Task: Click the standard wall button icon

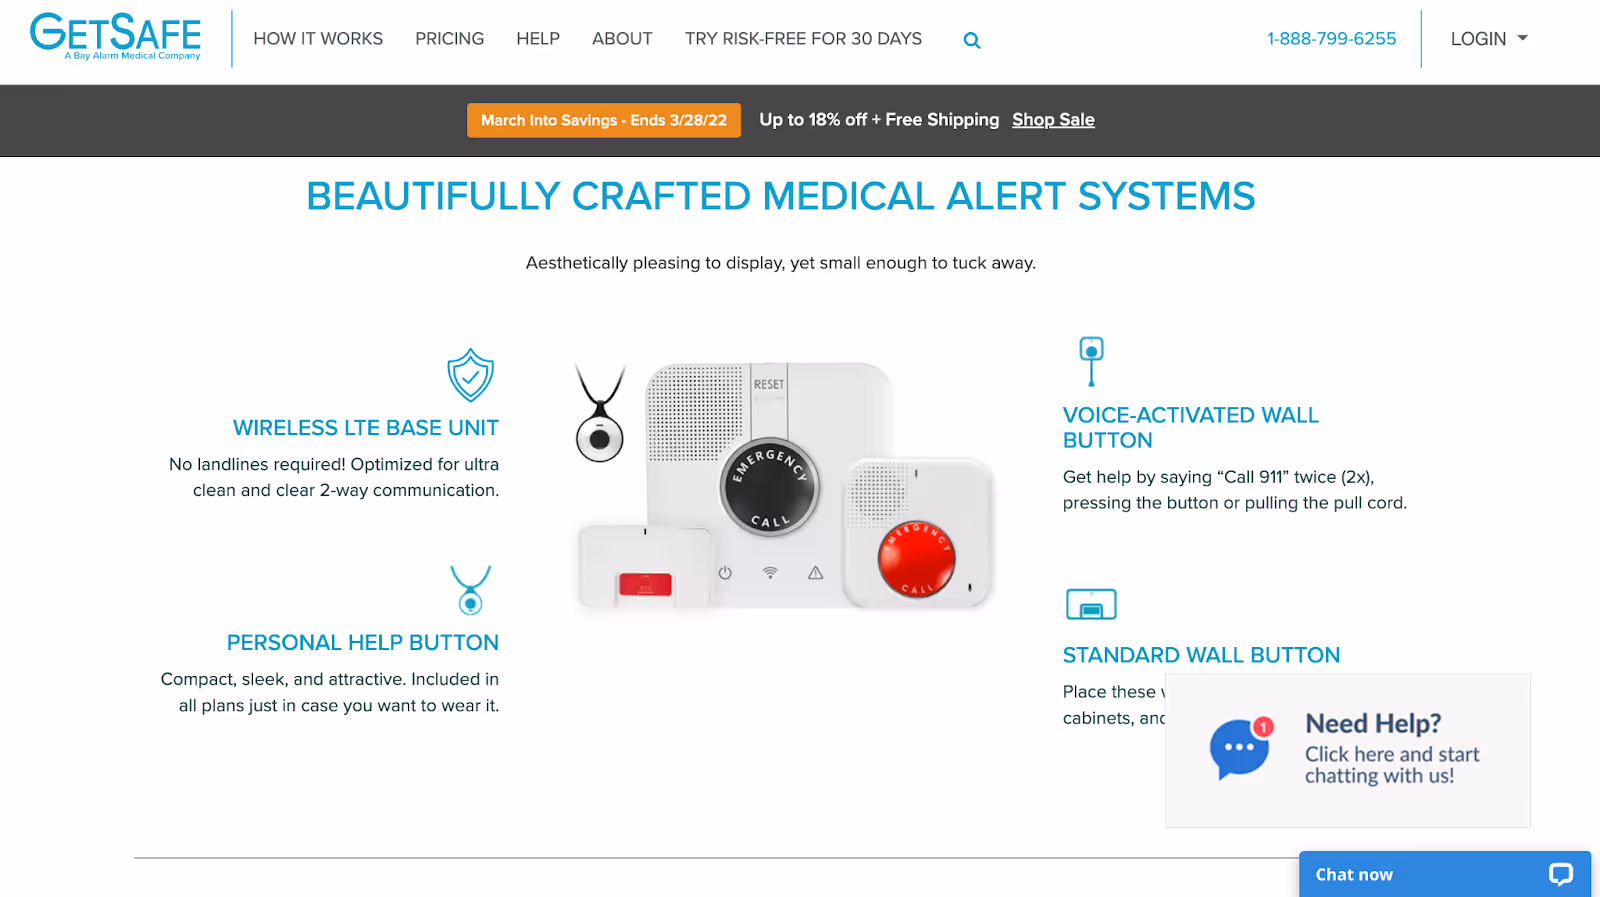Action: tap(1091, 604)
